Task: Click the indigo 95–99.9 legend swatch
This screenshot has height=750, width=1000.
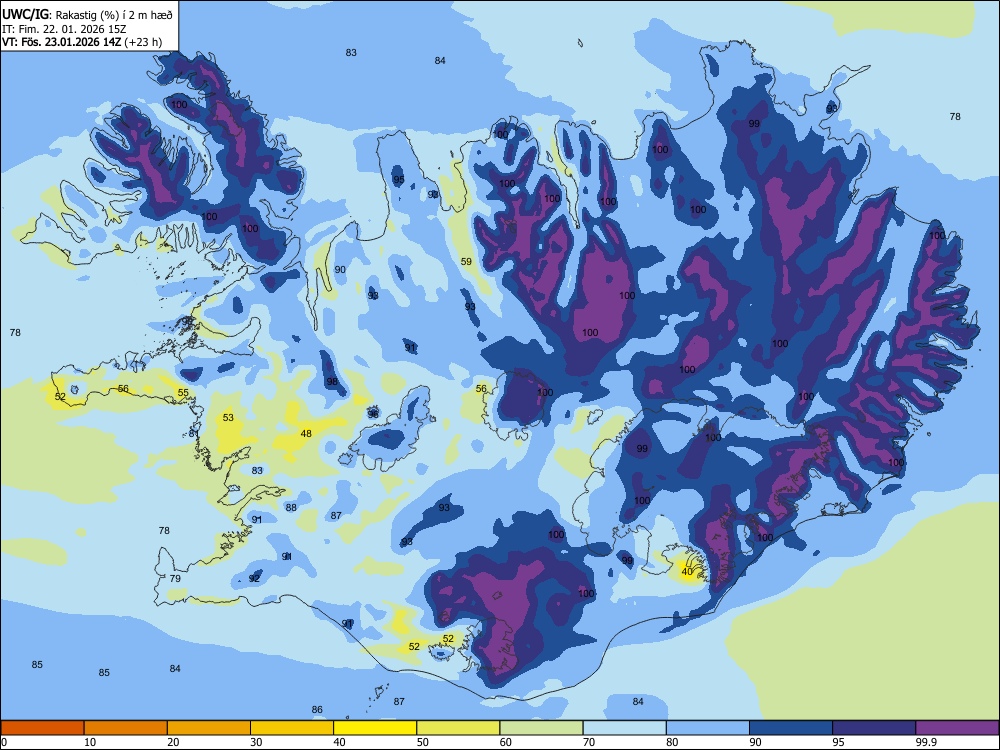Action: coord(874,728)
